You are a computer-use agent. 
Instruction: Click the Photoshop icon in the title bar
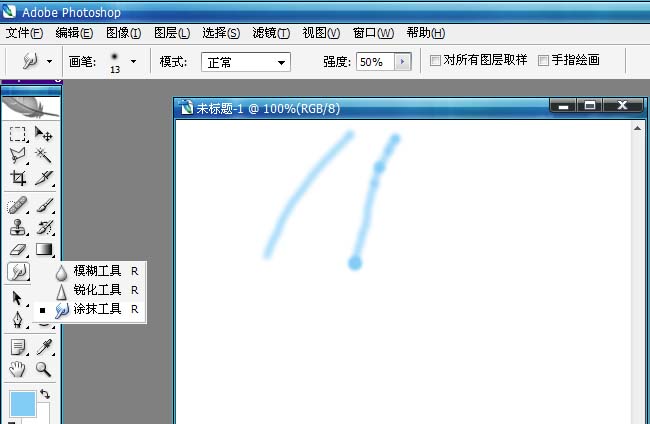pyautogui.click(x=9, y=12)
